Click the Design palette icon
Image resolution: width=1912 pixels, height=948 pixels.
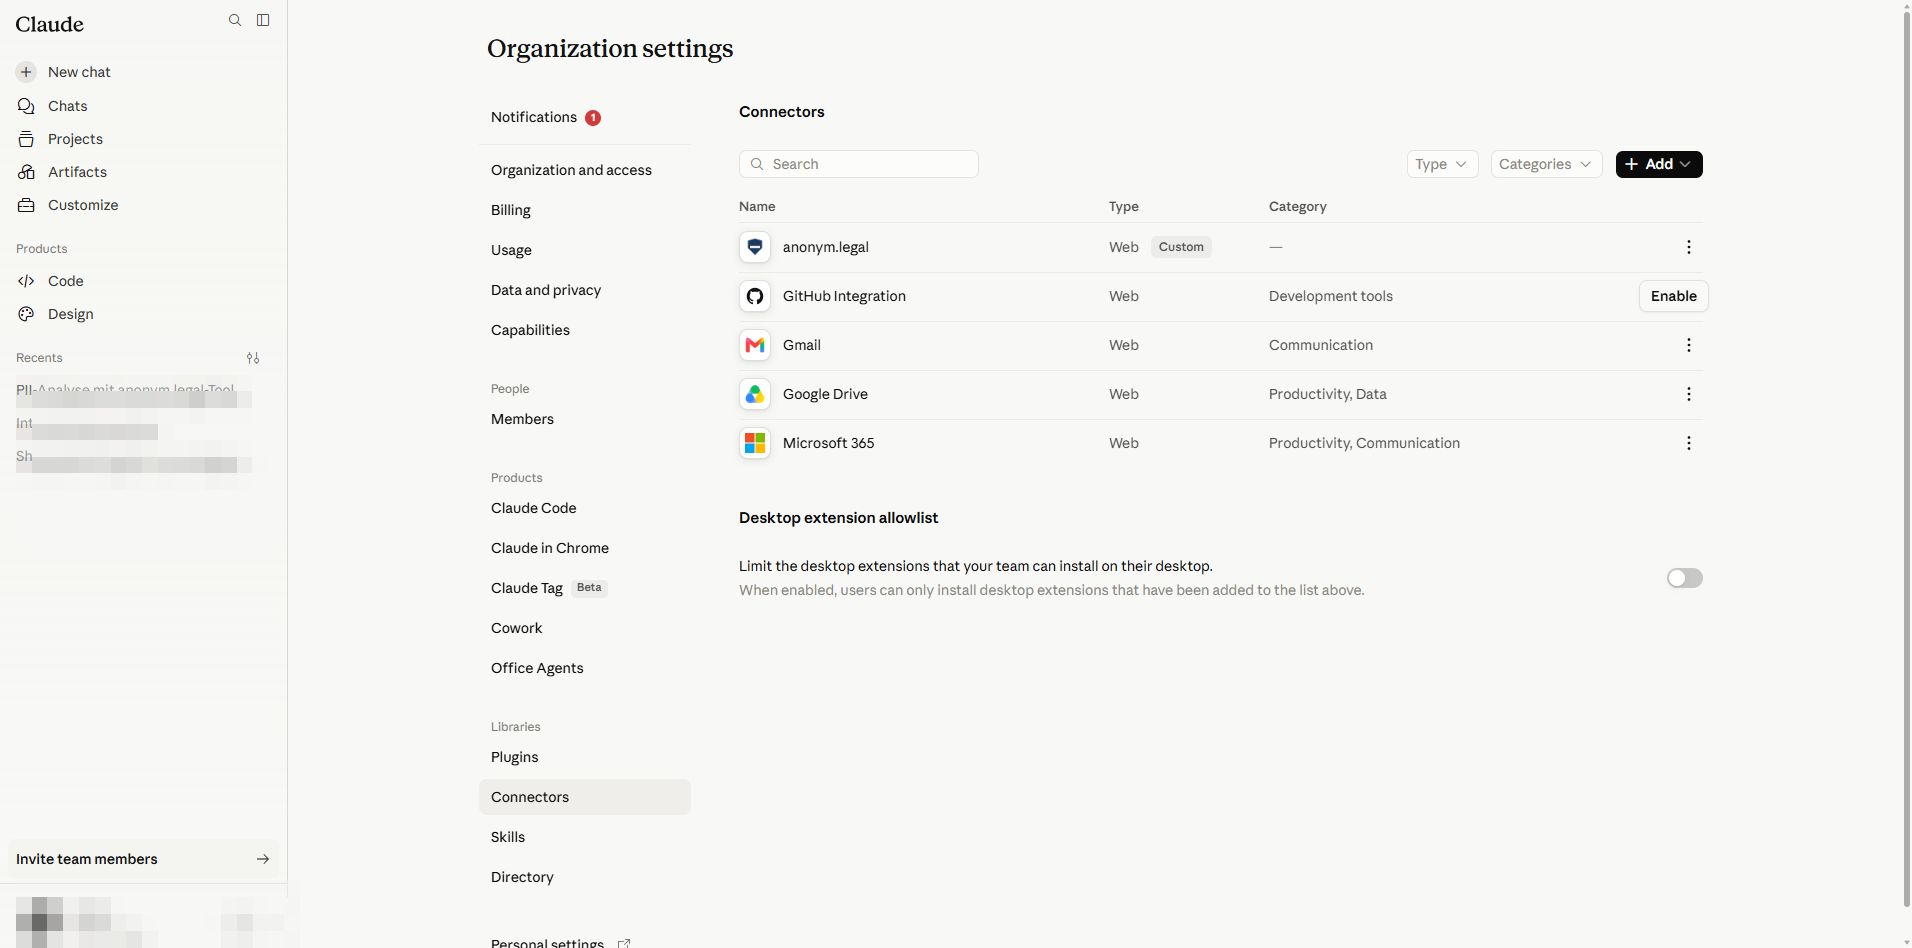pos(26,314)
